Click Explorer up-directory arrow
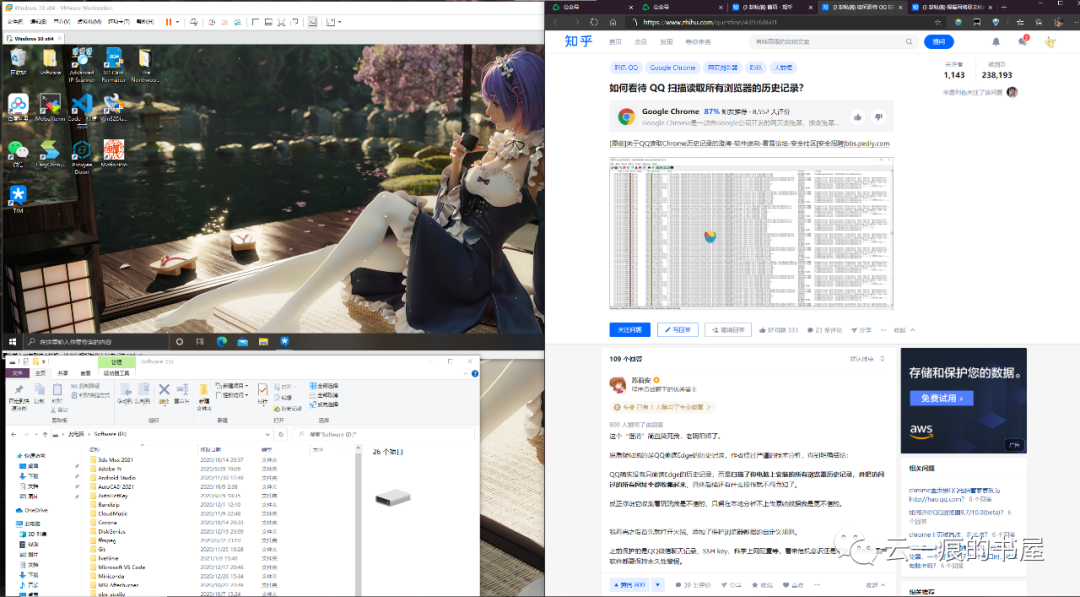 click(45, 434)
